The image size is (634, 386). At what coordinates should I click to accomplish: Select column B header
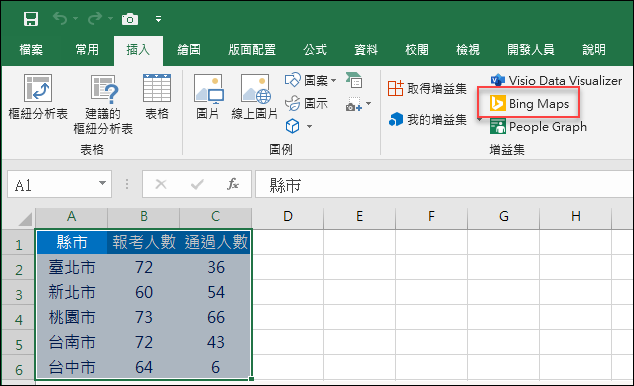[144, 217]
